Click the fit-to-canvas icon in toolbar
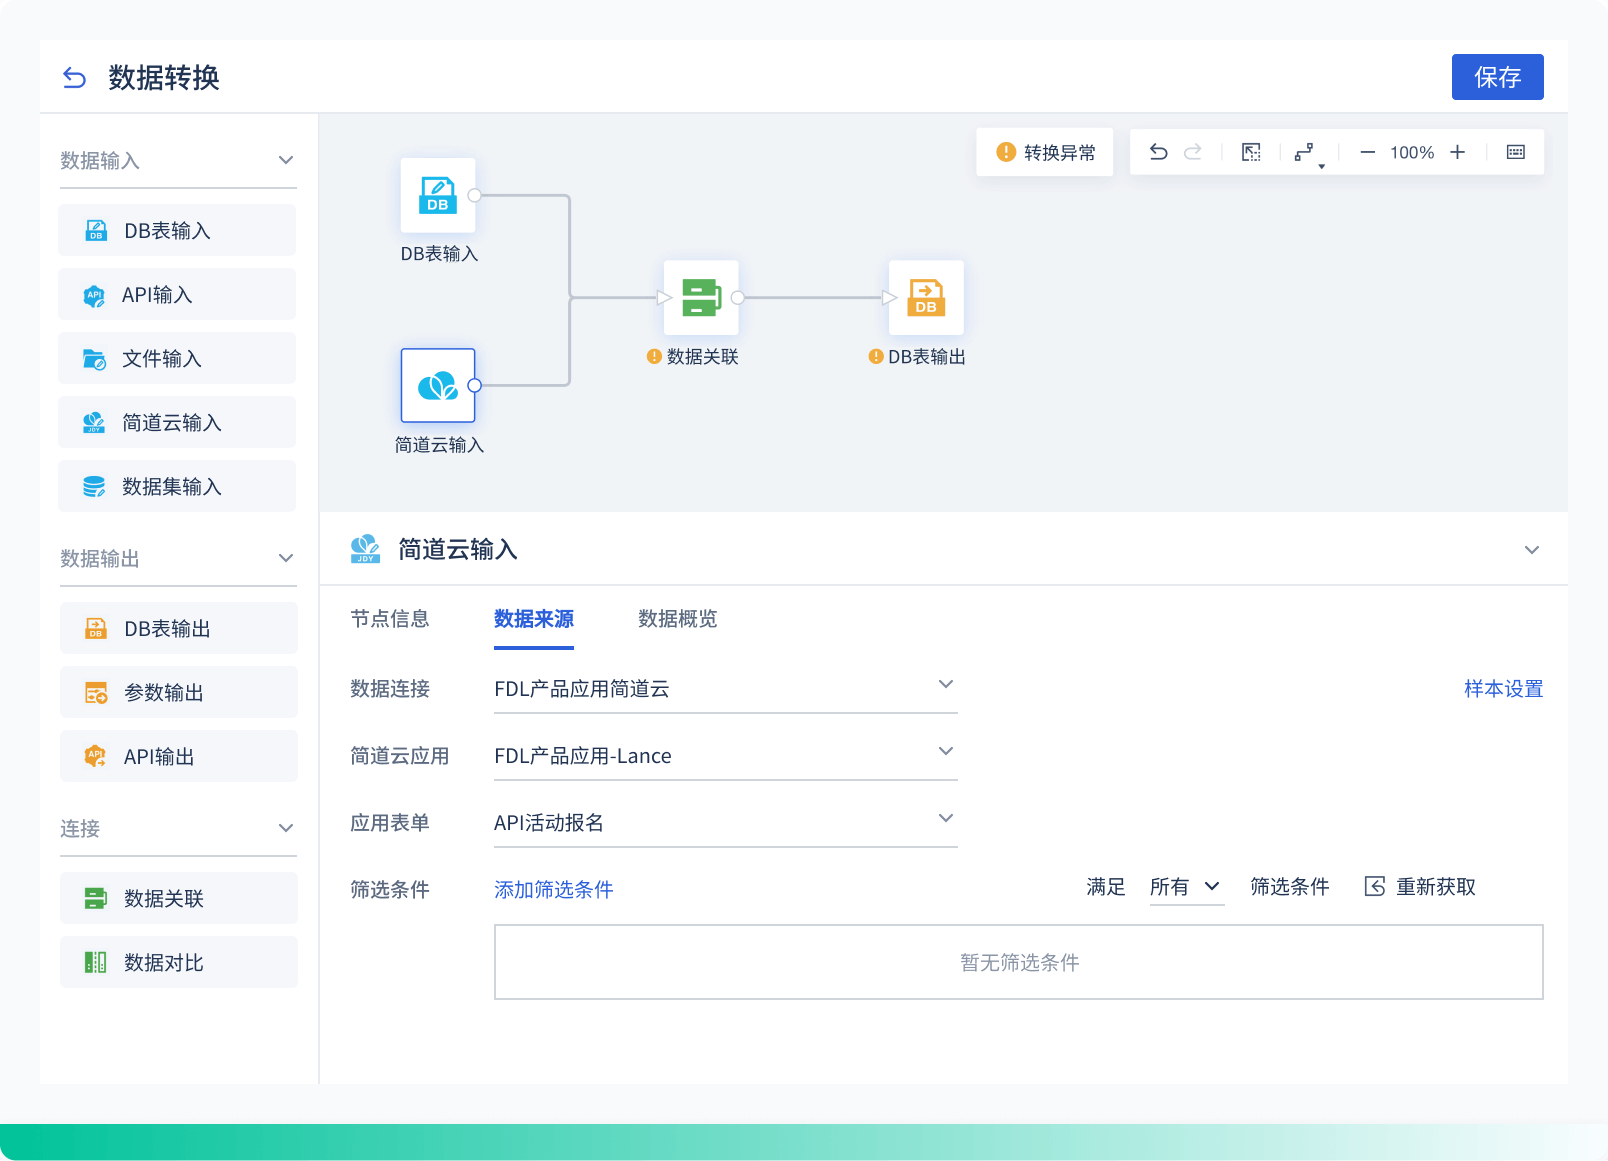This screenshot has width=1608, height=1161. [1250, 152]
